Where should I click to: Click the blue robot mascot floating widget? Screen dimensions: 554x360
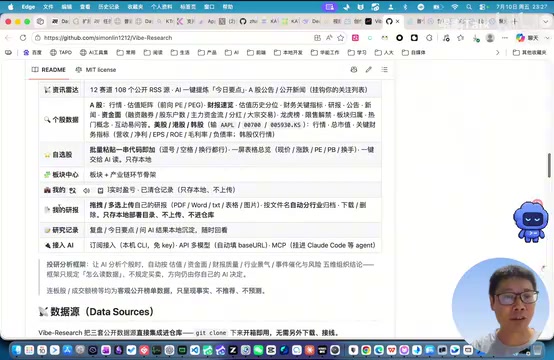coord(531,222)
